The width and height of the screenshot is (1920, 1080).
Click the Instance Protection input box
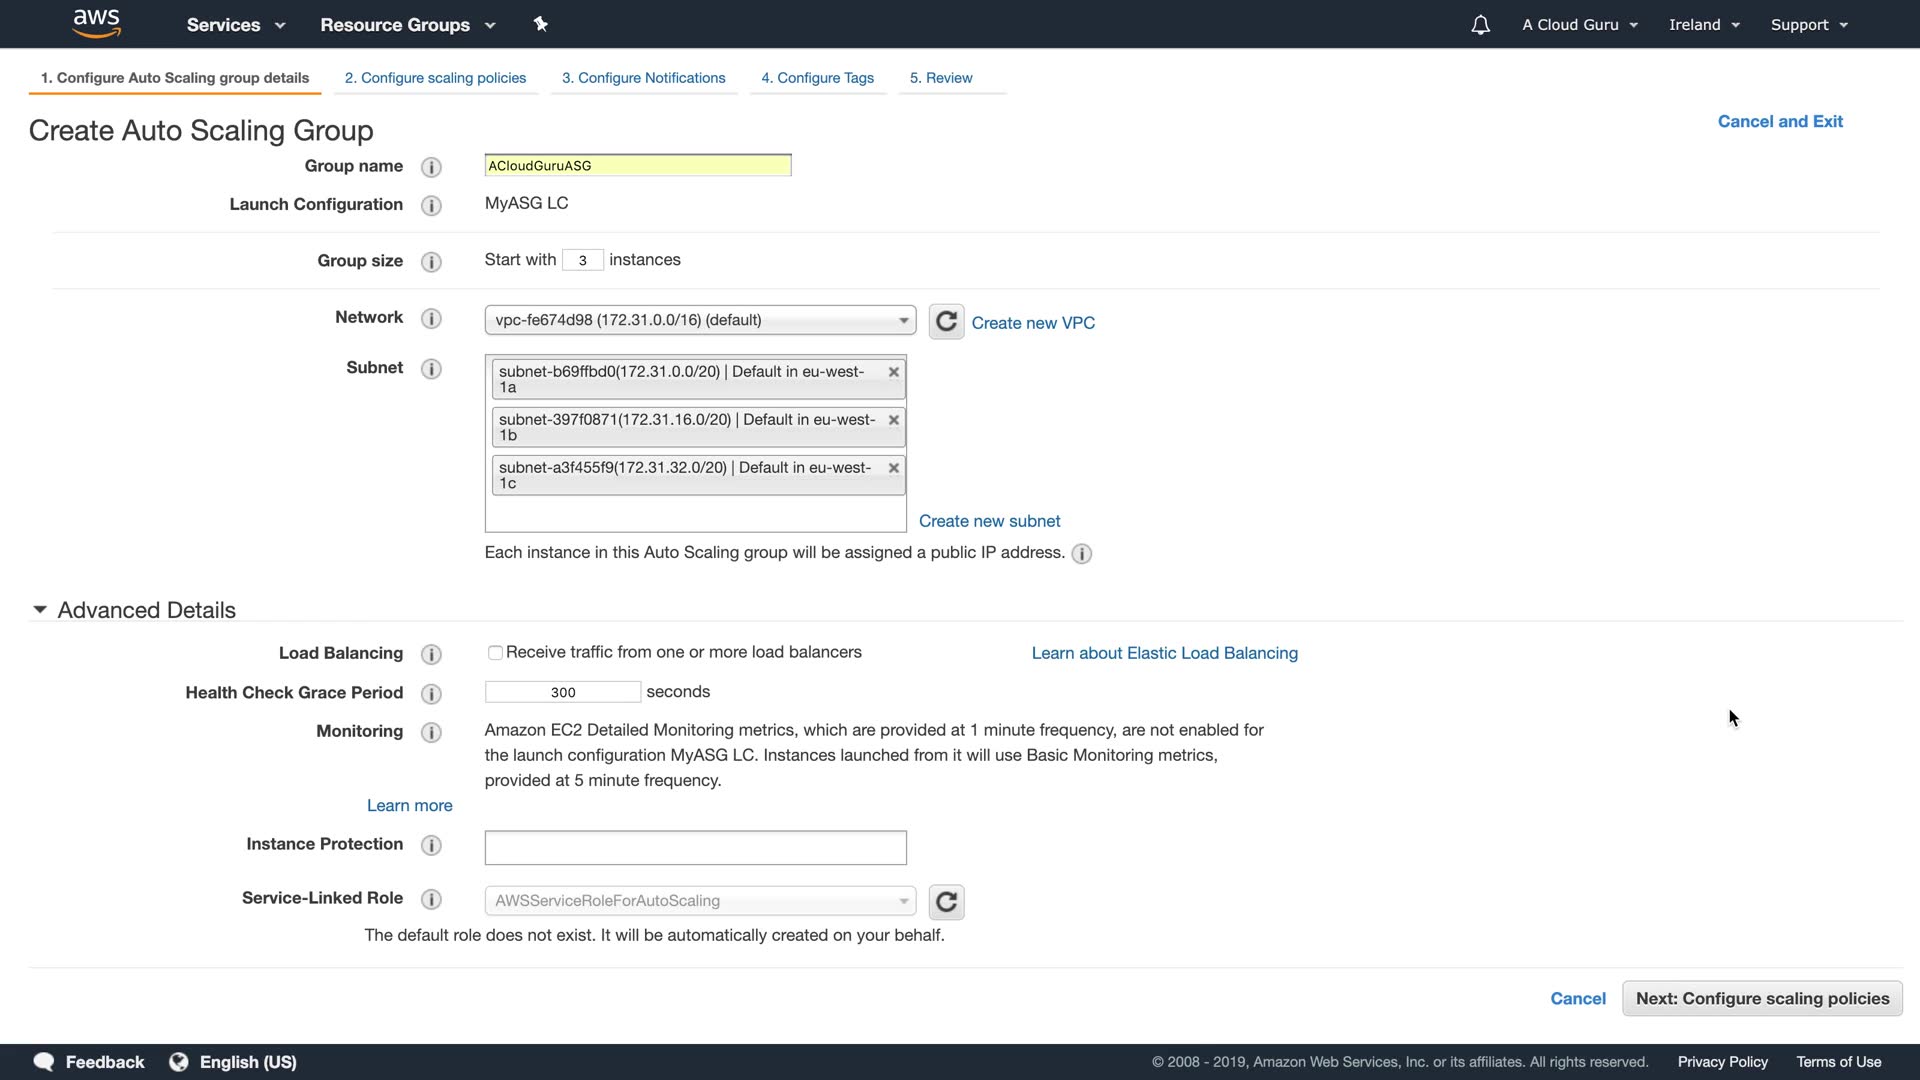tap(695, 848)
